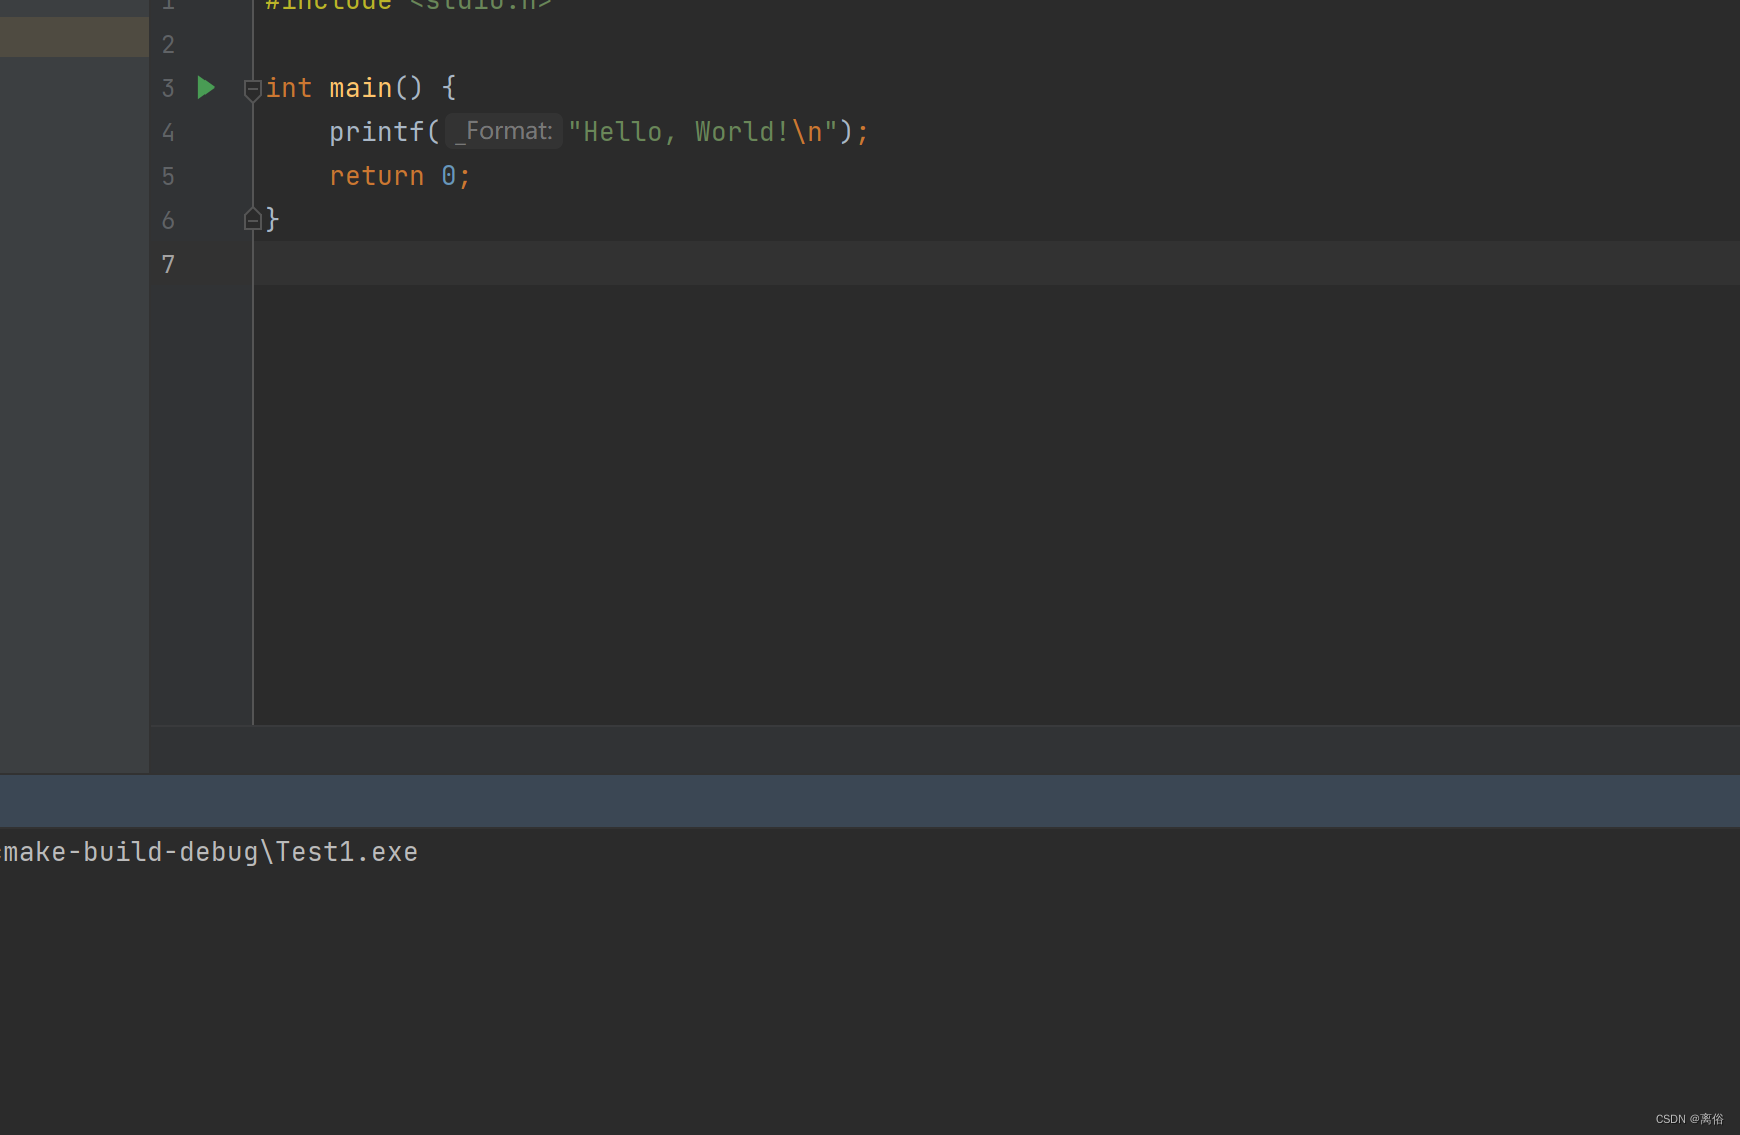Click the return keyword on line 5
Screen dimensions: 1740x1135
(x=377, y=176)
